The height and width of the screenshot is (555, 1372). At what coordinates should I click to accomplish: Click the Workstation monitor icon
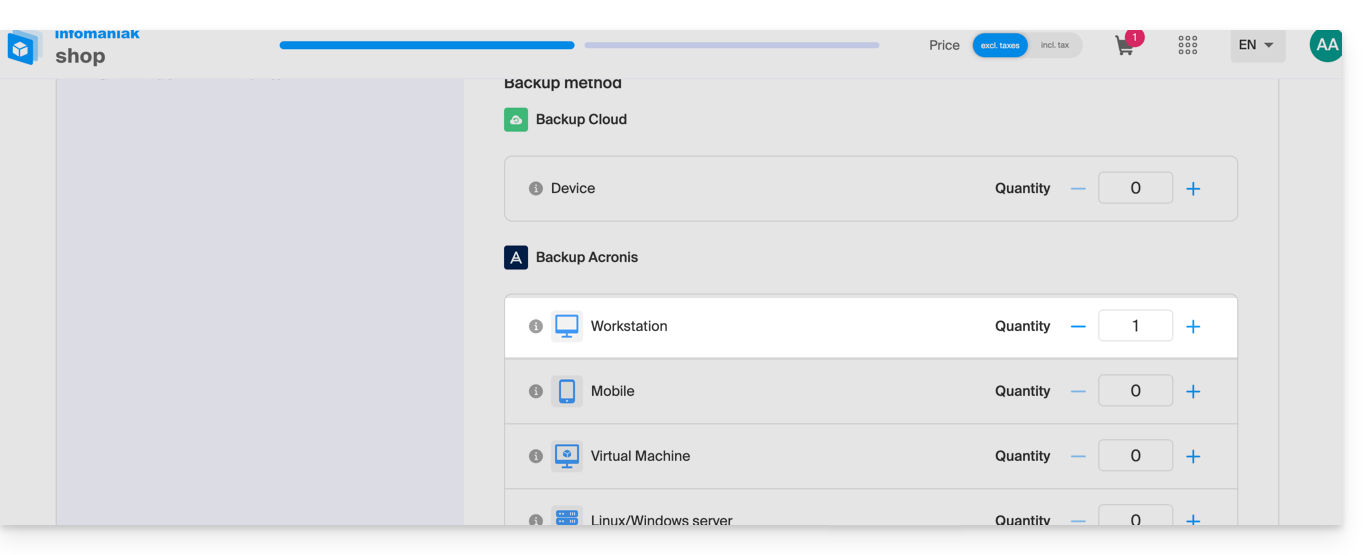566,326
